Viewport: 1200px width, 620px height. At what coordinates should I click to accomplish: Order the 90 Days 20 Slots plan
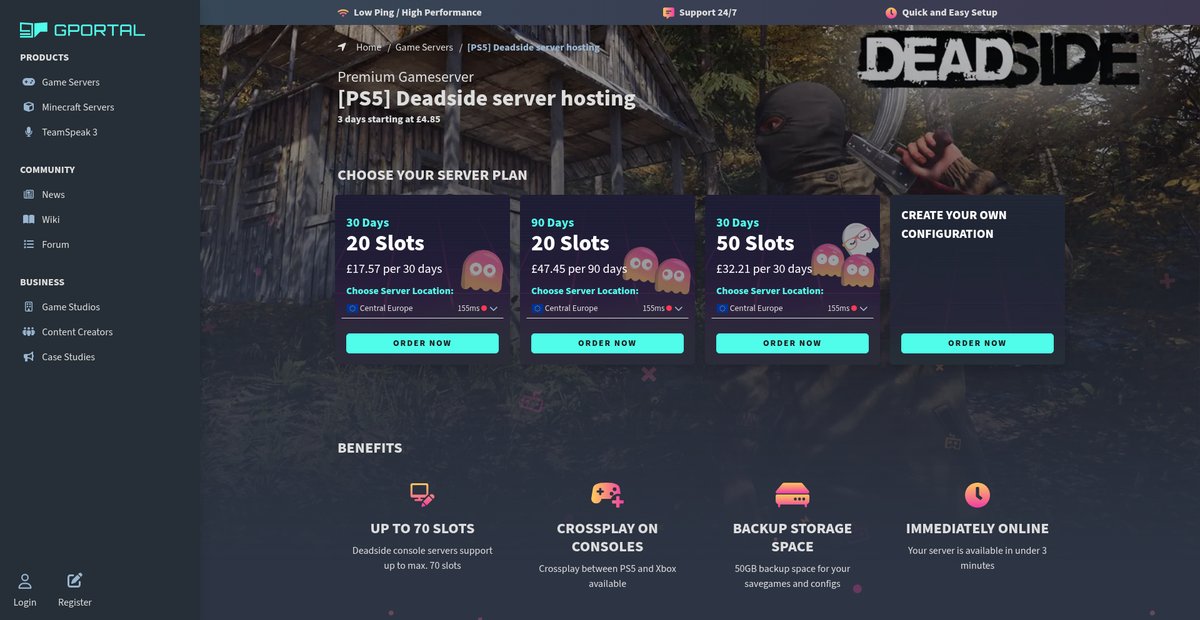click(607, 343)
